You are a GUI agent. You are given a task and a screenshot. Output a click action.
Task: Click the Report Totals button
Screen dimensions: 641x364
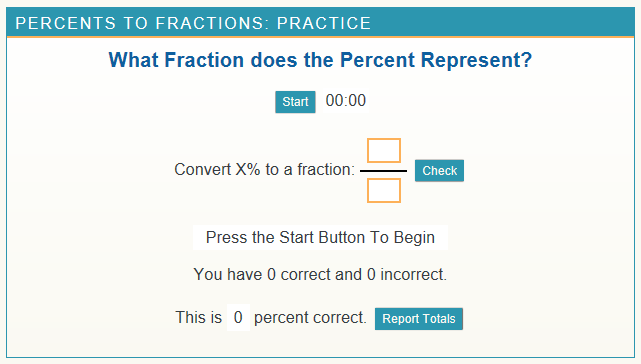point(419,319)
